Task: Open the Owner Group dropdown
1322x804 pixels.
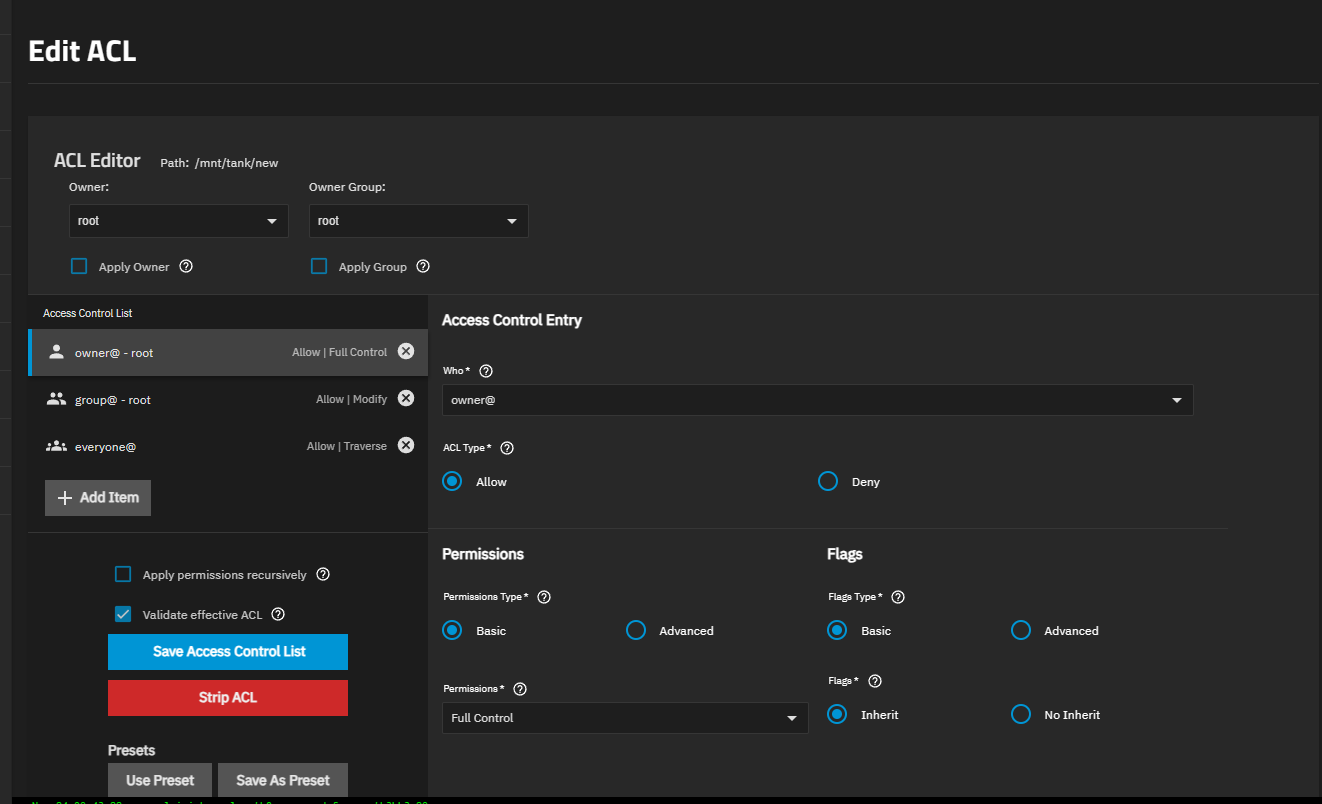Action: tap(418, 221)
